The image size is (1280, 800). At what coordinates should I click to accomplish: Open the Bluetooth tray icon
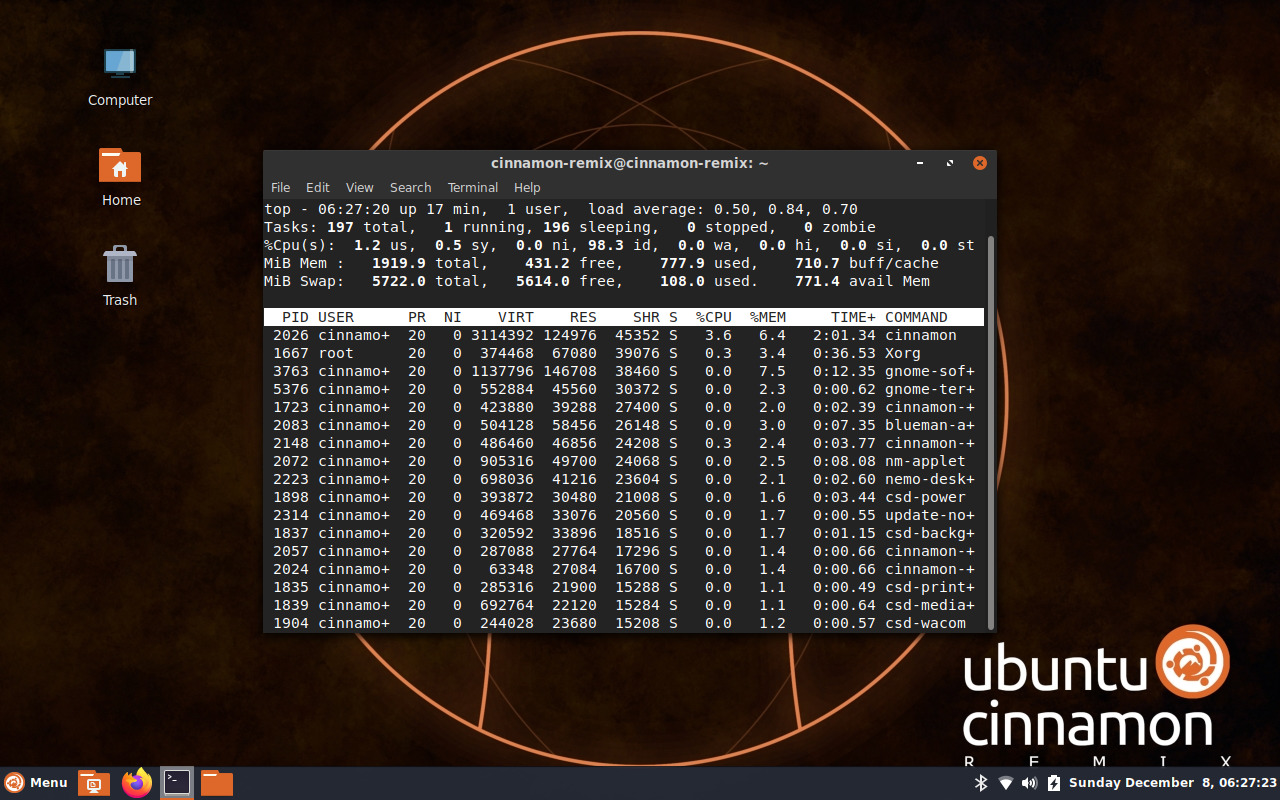[981, 783]
